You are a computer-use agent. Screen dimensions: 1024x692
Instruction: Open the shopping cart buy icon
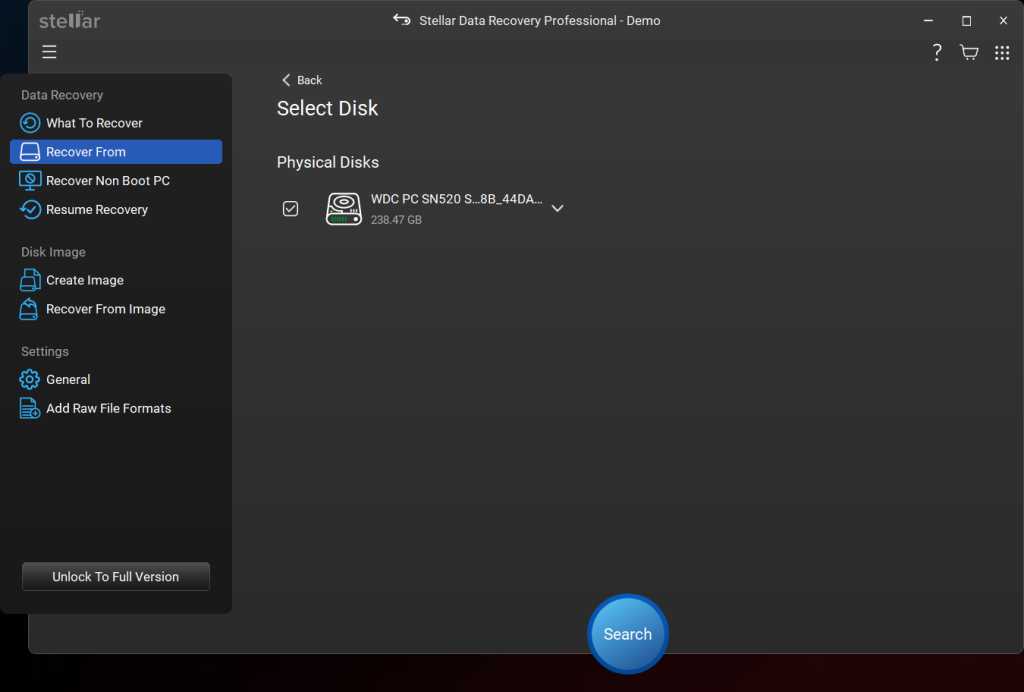tap(969, 52)
